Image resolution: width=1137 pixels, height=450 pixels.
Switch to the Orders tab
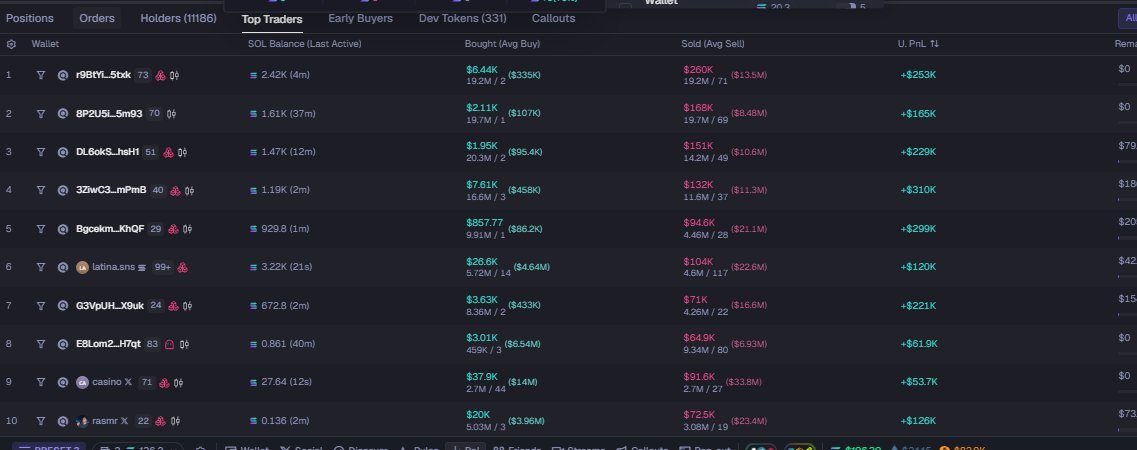[x=97, y=18]
